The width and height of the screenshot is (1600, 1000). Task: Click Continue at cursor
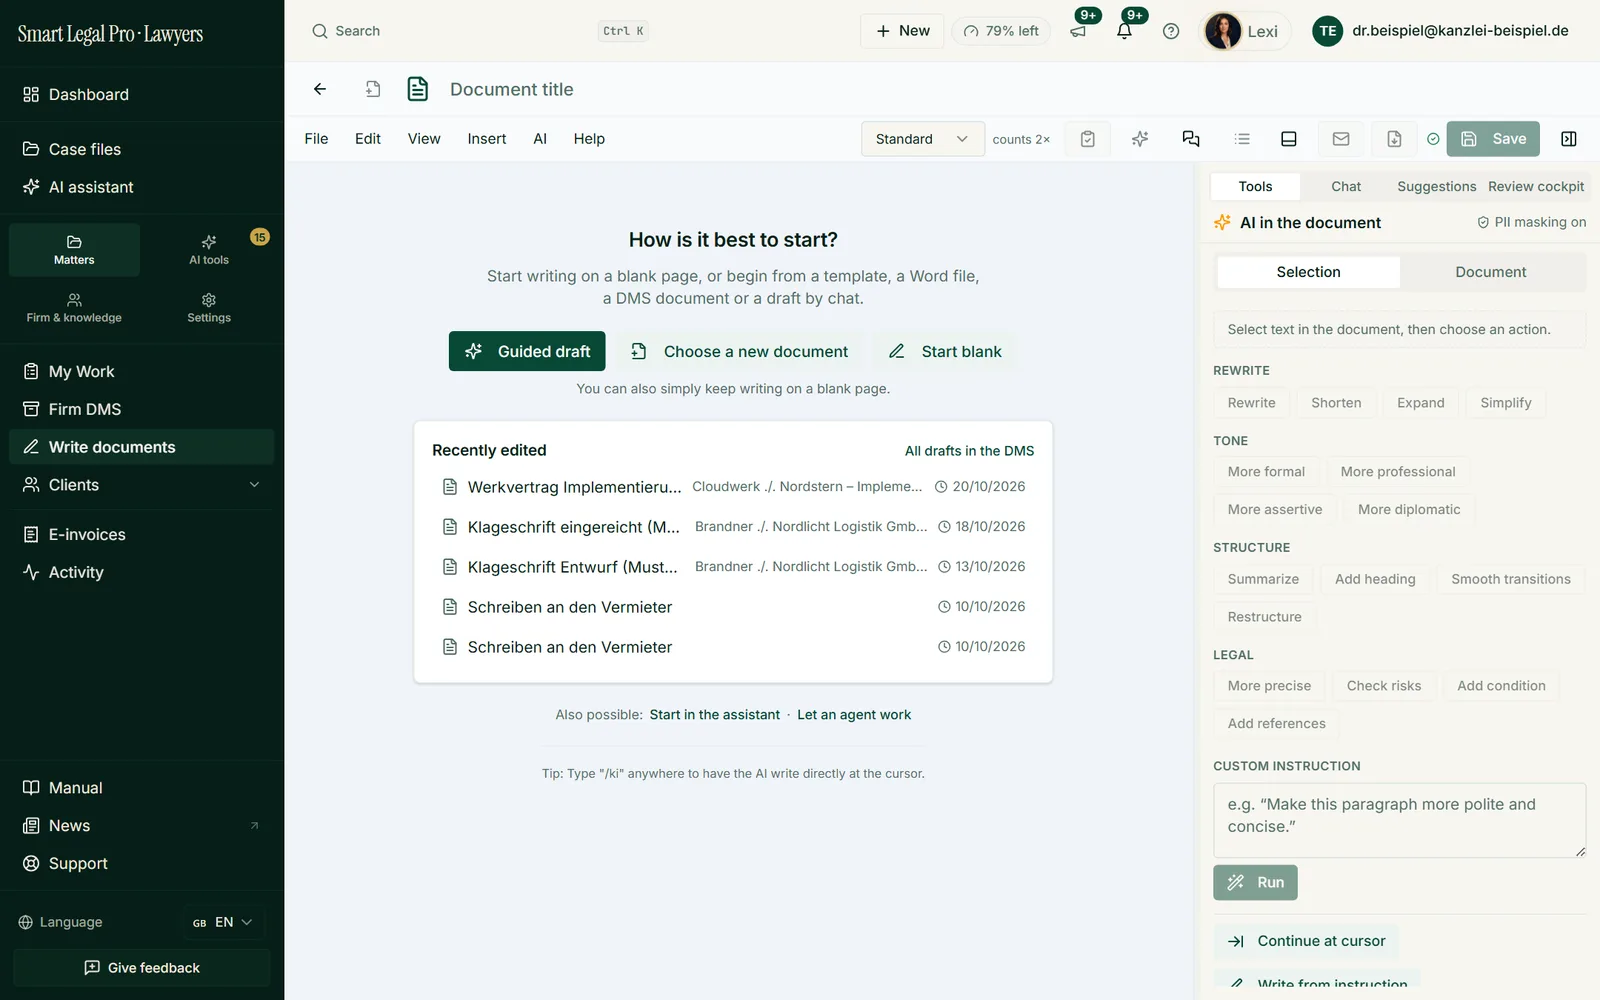(1306, 941)
